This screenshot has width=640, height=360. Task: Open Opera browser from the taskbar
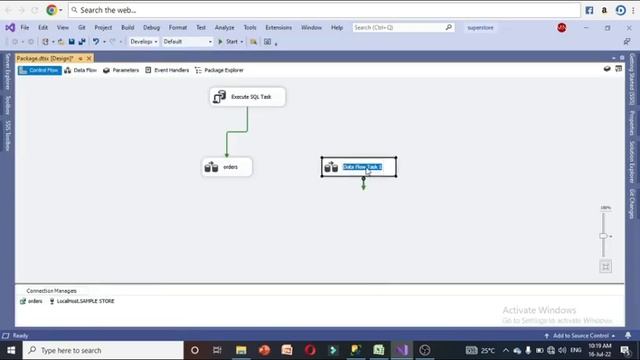(x=310, y=350)
